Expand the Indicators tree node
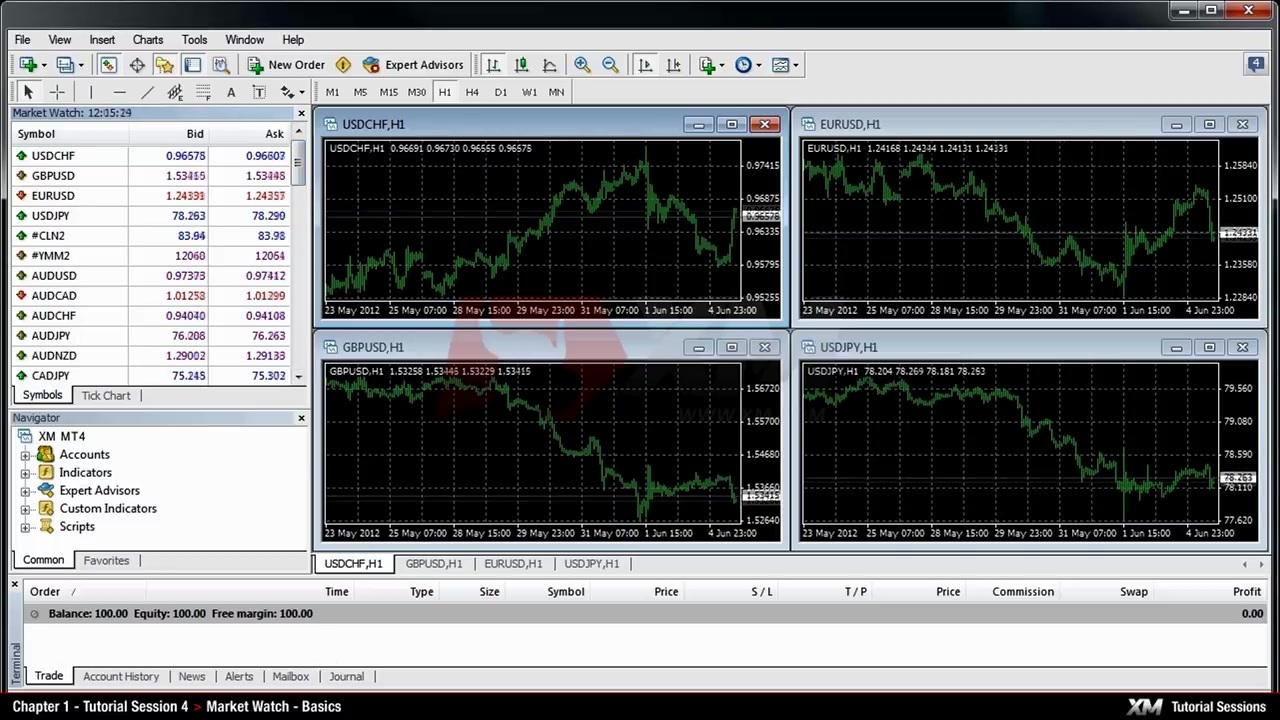The image size is (1280, 720). 25,473
